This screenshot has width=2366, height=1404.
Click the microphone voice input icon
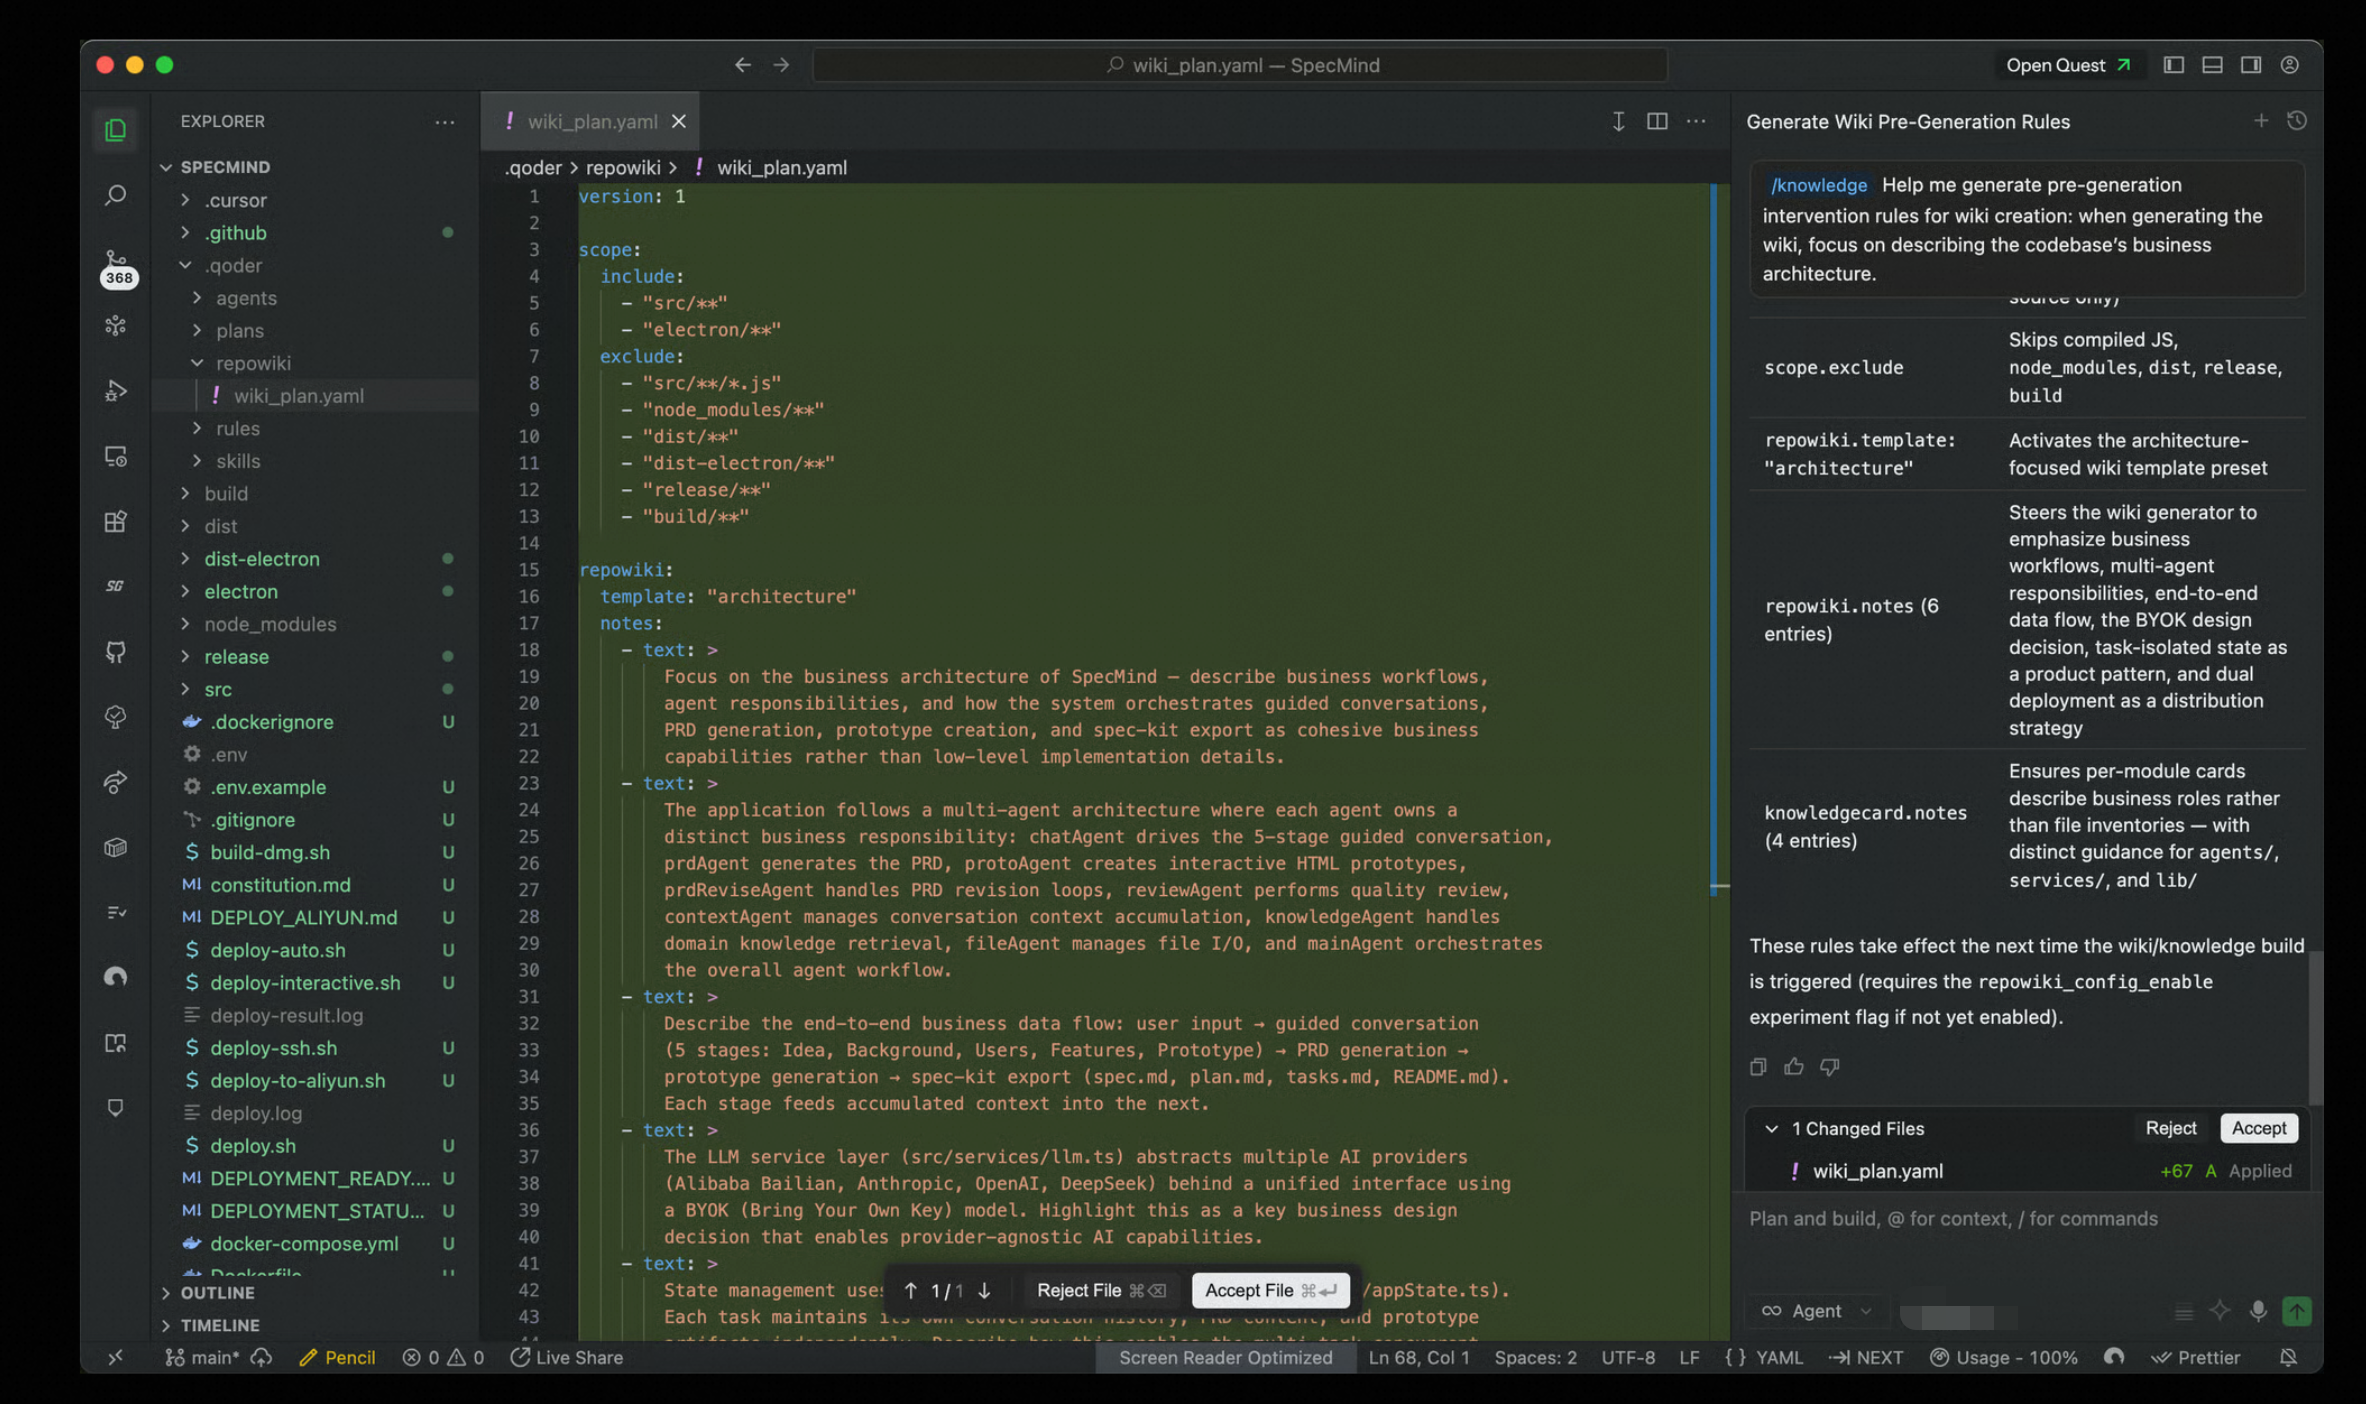[2258, 1311]
